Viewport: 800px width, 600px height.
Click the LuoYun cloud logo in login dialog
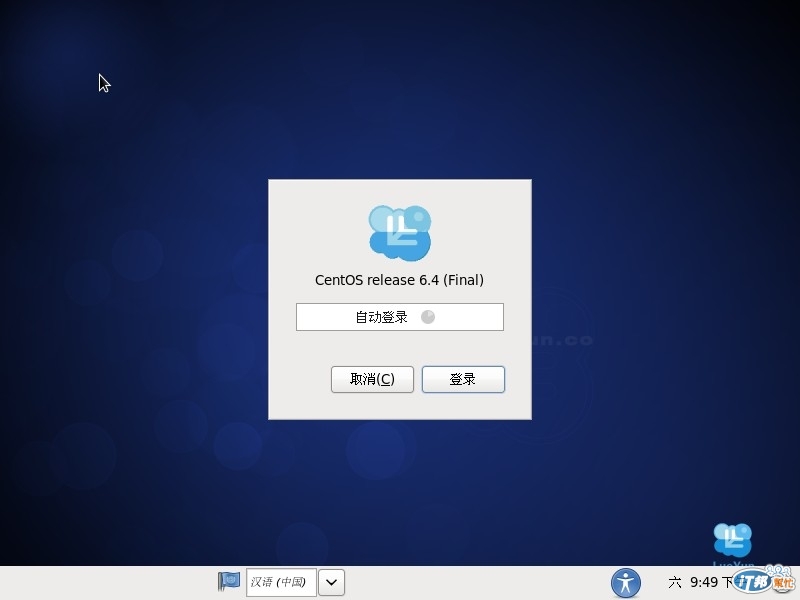(x=399, y=233)
